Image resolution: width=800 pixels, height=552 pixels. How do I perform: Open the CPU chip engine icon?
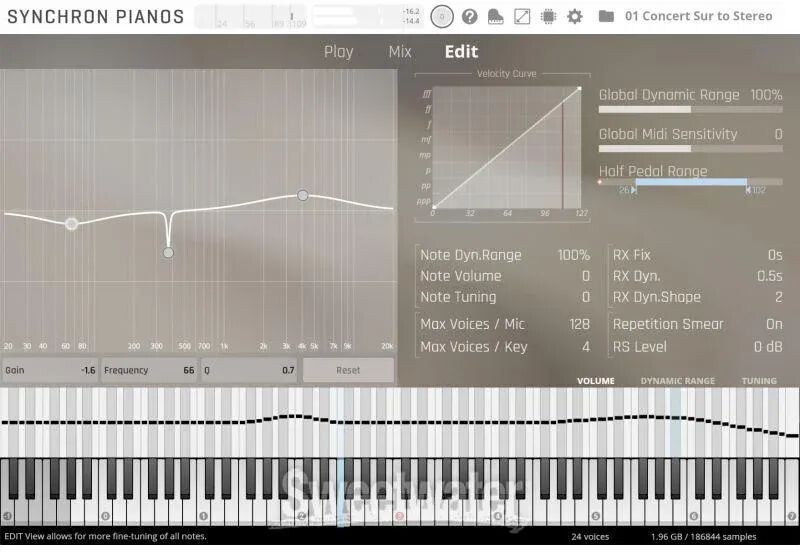(x=548, y=16)
